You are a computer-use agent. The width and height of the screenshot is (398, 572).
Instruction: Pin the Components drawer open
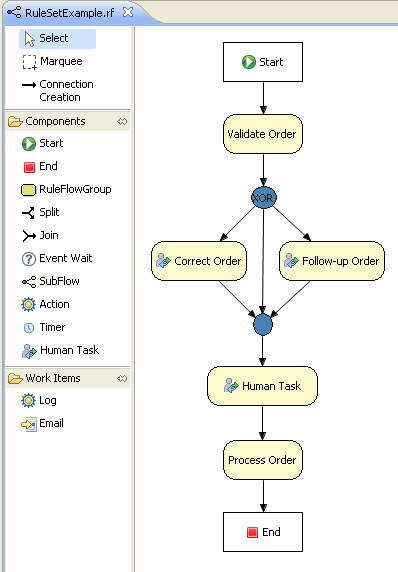[x=122, y=121]
